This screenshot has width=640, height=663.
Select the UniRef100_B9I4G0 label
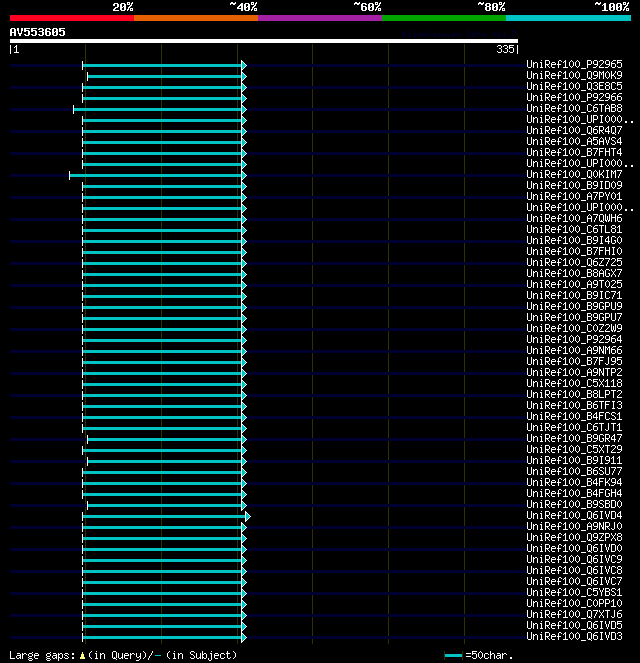click(x=574, y=240)
